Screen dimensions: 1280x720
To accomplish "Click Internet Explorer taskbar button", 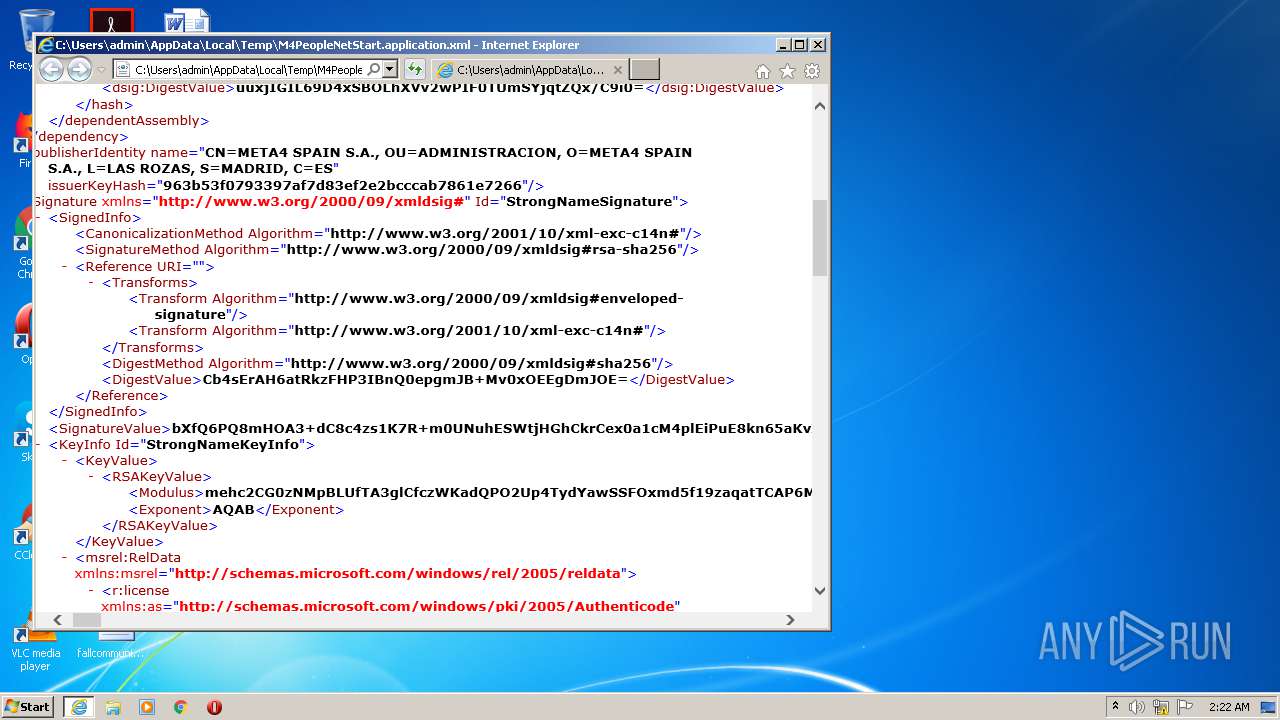I will 79,706.
